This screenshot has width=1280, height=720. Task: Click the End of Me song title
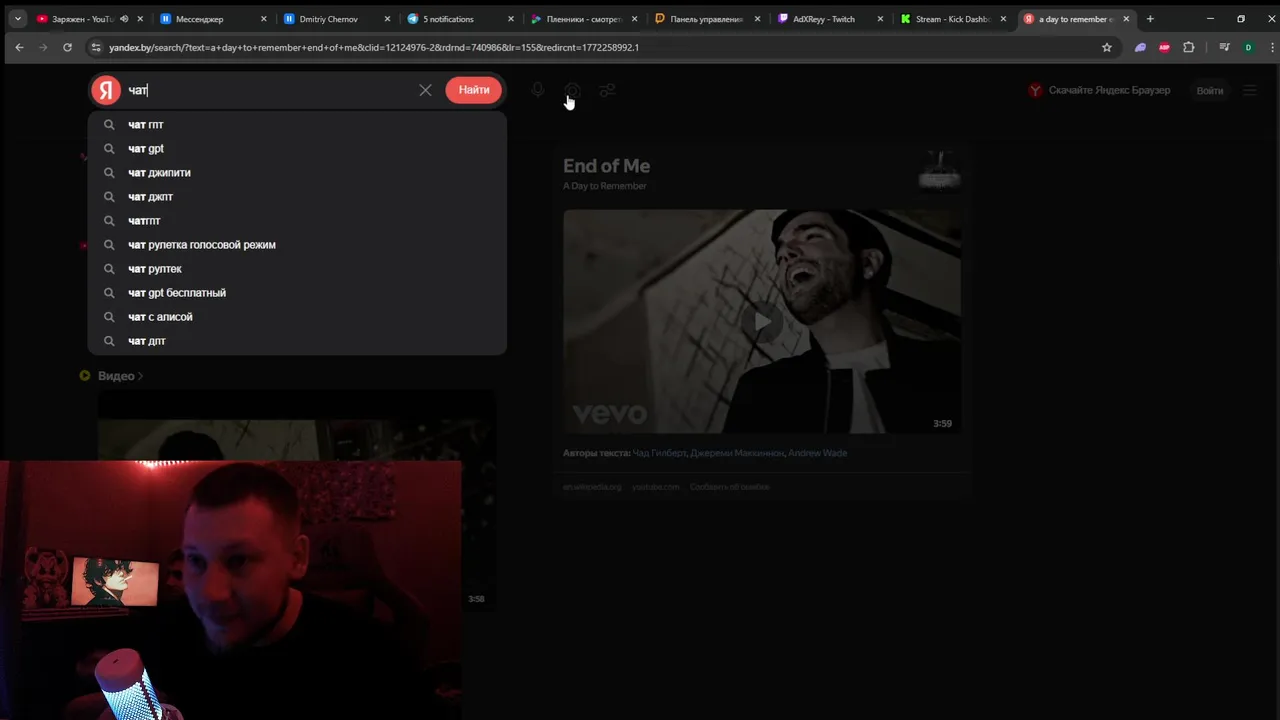606,166
